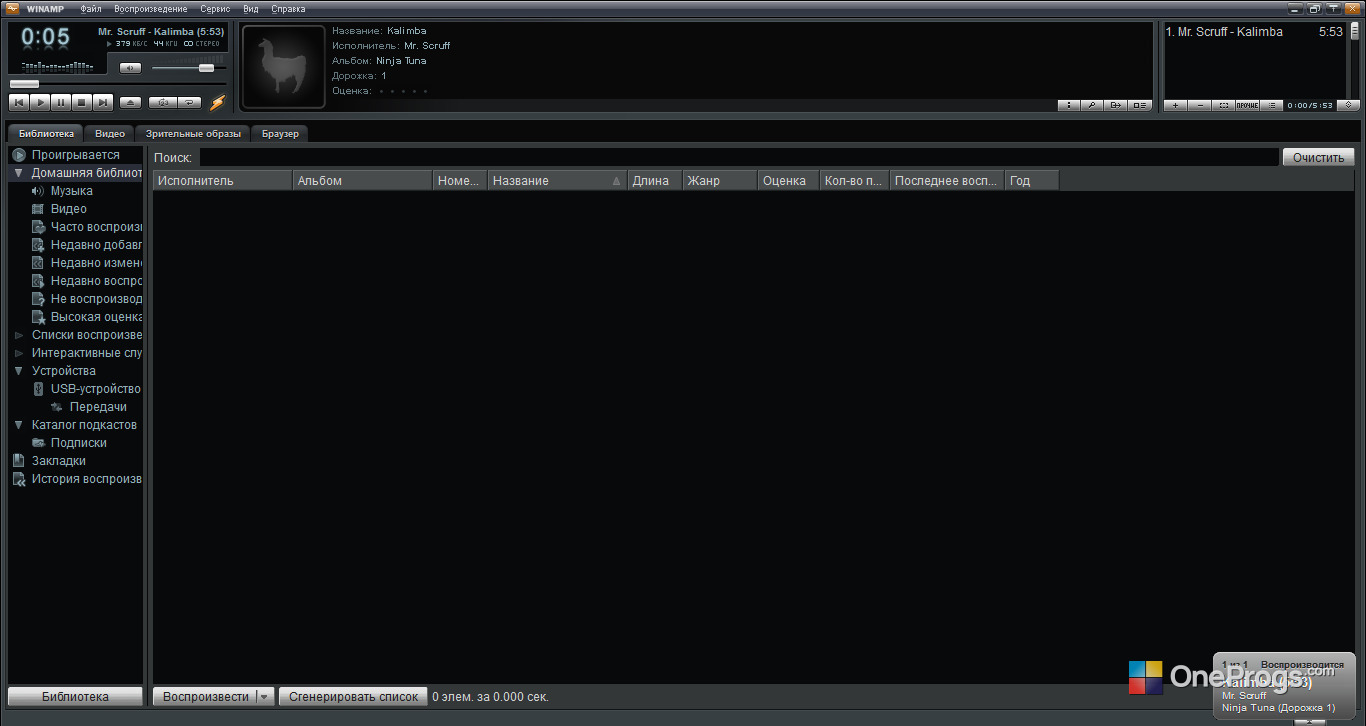Toggle shuffle mode

(162, 102)
